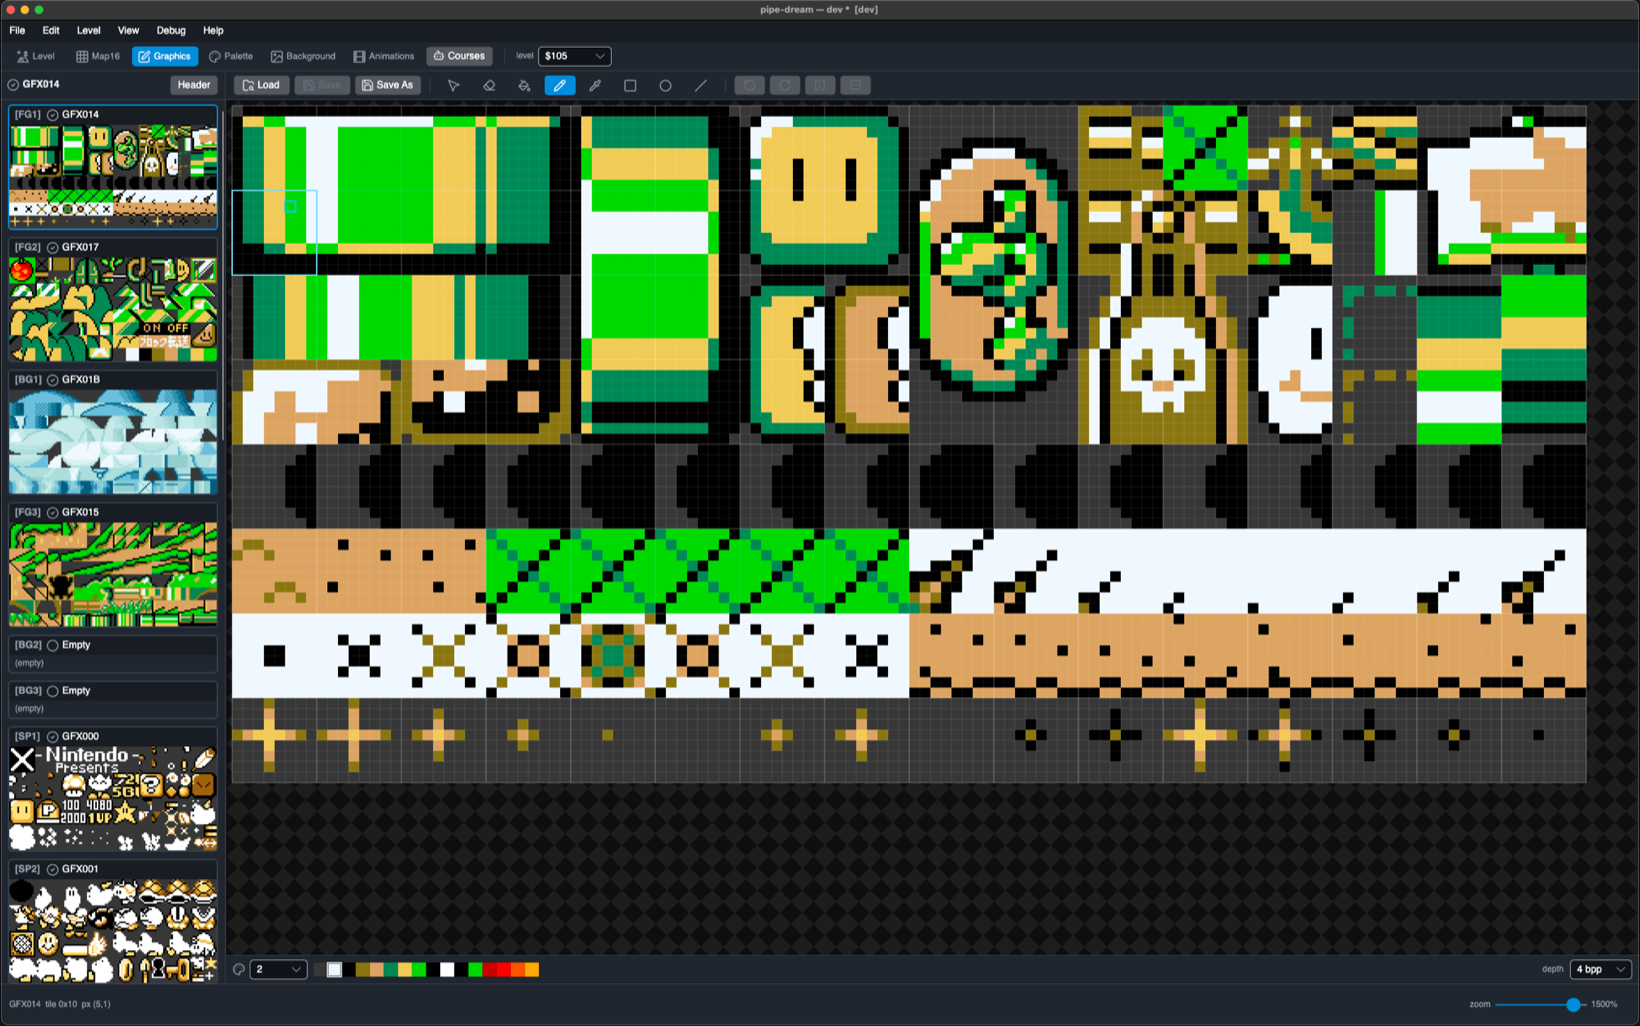The width and height of the screenshot is (1640, 1026).
Task: Pick the tan color swatch
Action: (377, 969)
